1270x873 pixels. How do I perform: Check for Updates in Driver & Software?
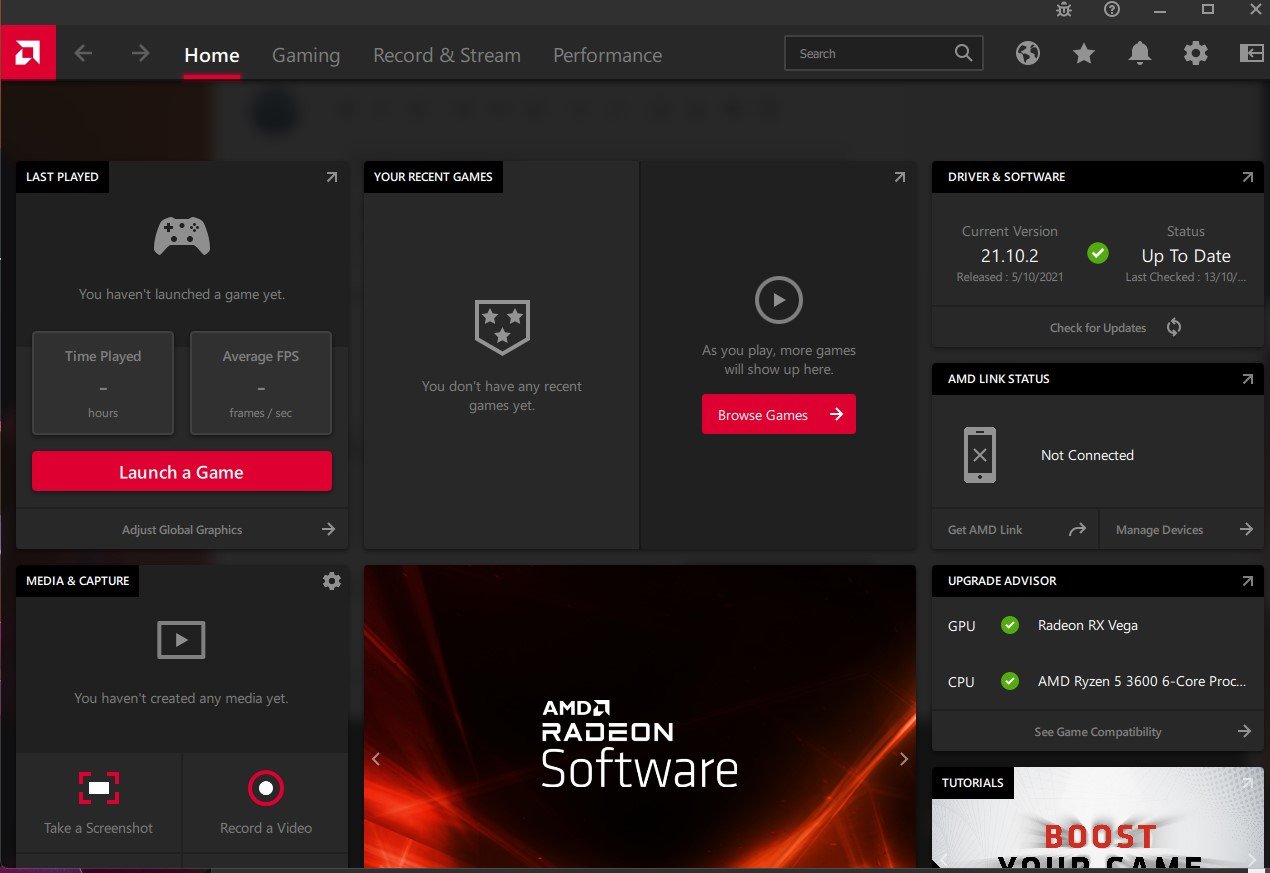click(x=1098, y=327)
